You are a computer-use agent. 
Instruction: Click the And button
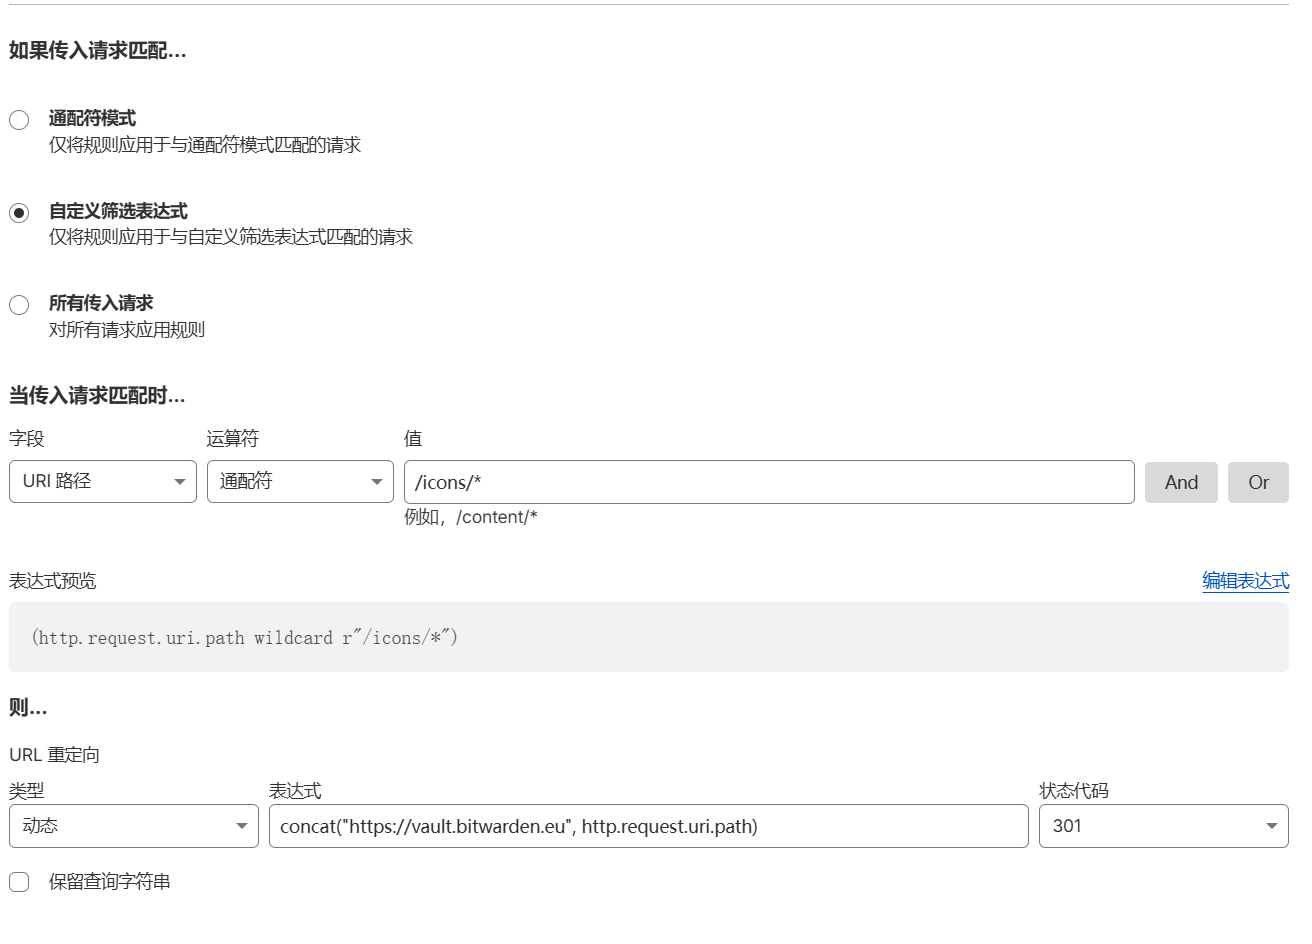click(1181, 482)
